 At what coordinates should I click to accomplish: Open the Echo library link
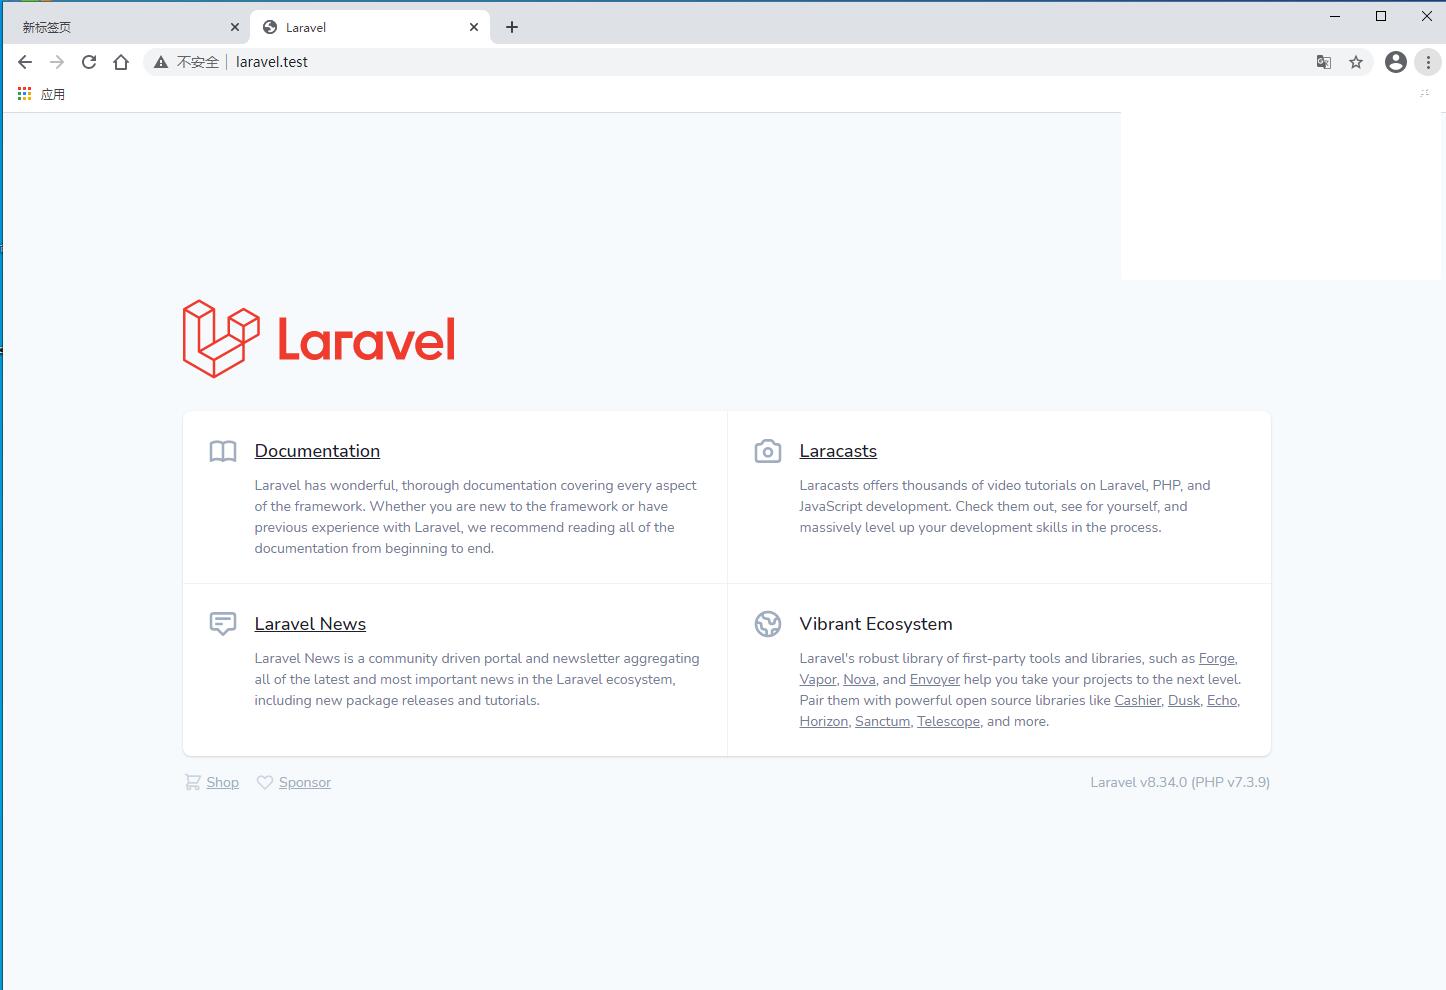1222,700
